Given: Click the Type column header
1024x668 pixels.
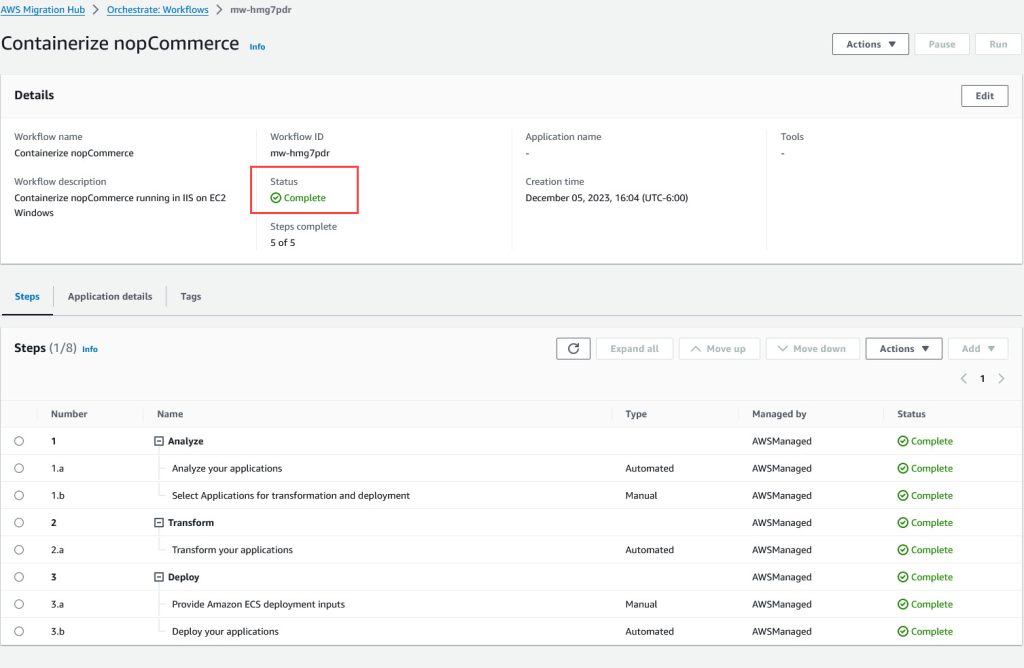Looking at the screenshot, I should pyautogui.click(x=635, y=414).
